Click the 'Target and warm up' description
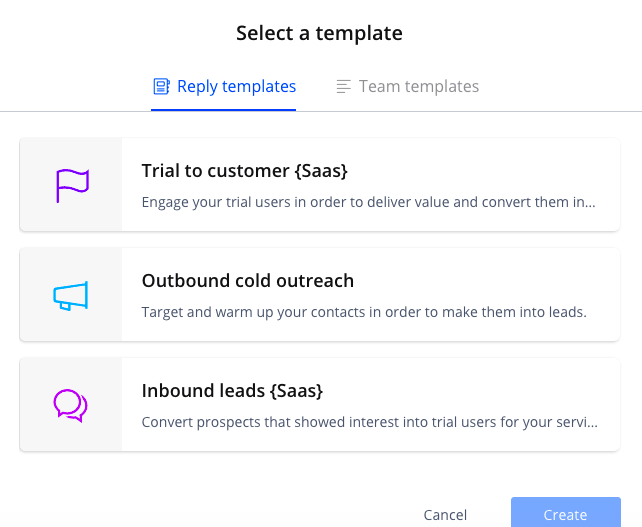The image size is (642, 527). [x=364, y=312]
